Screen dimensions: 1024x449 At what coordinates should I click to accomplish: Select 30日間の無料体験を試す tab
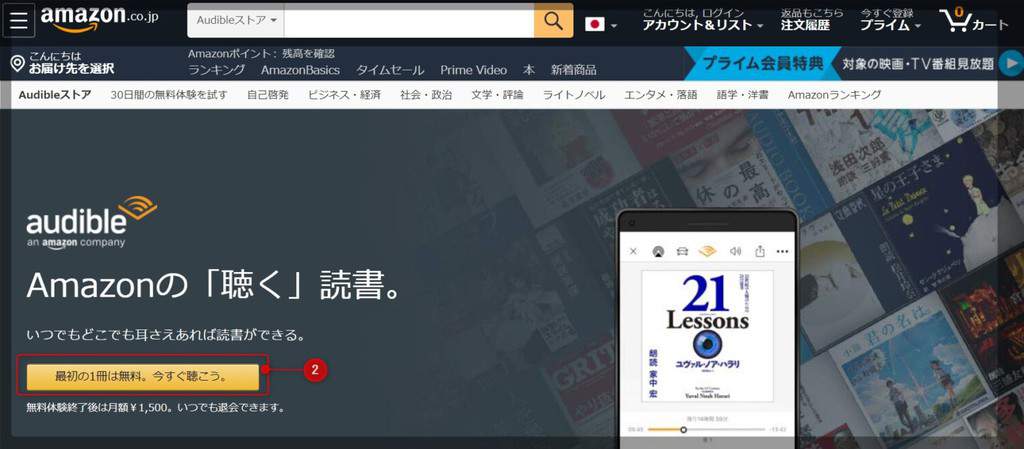[169, 95]
